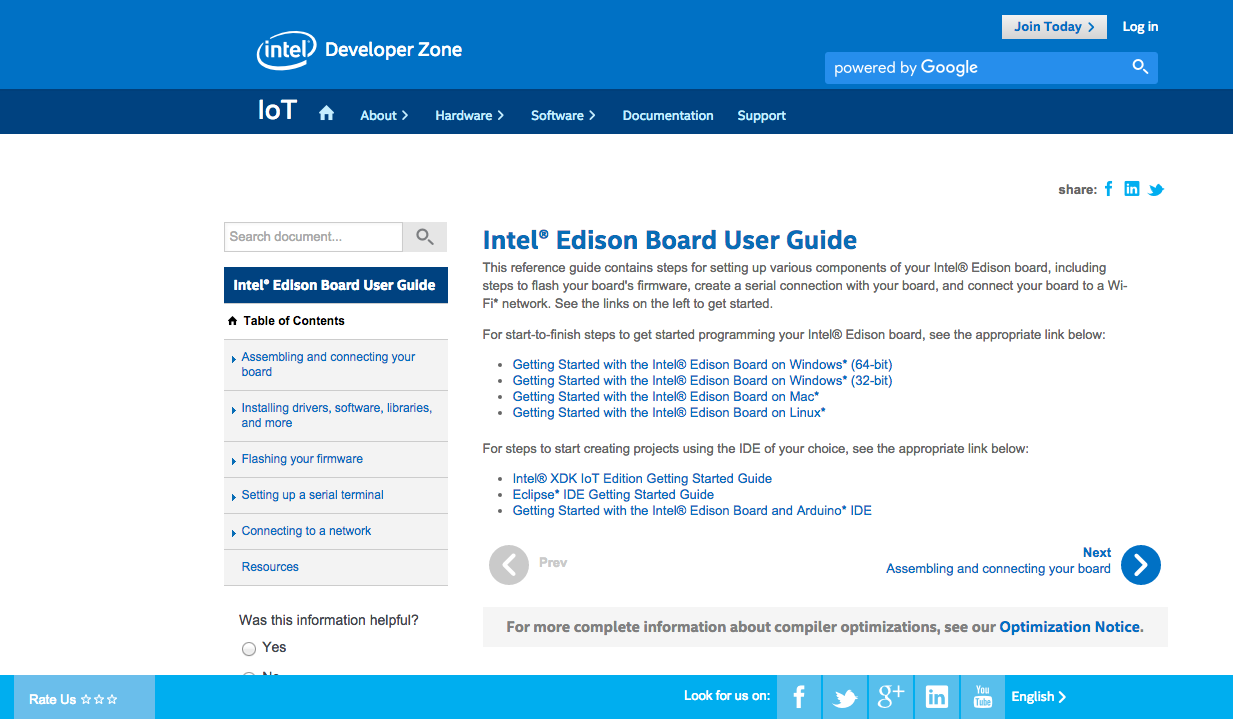The width and height of the screenshot is (1233, 719).
Task: Share page on Twitter from share row
Action: (1156, 190)
